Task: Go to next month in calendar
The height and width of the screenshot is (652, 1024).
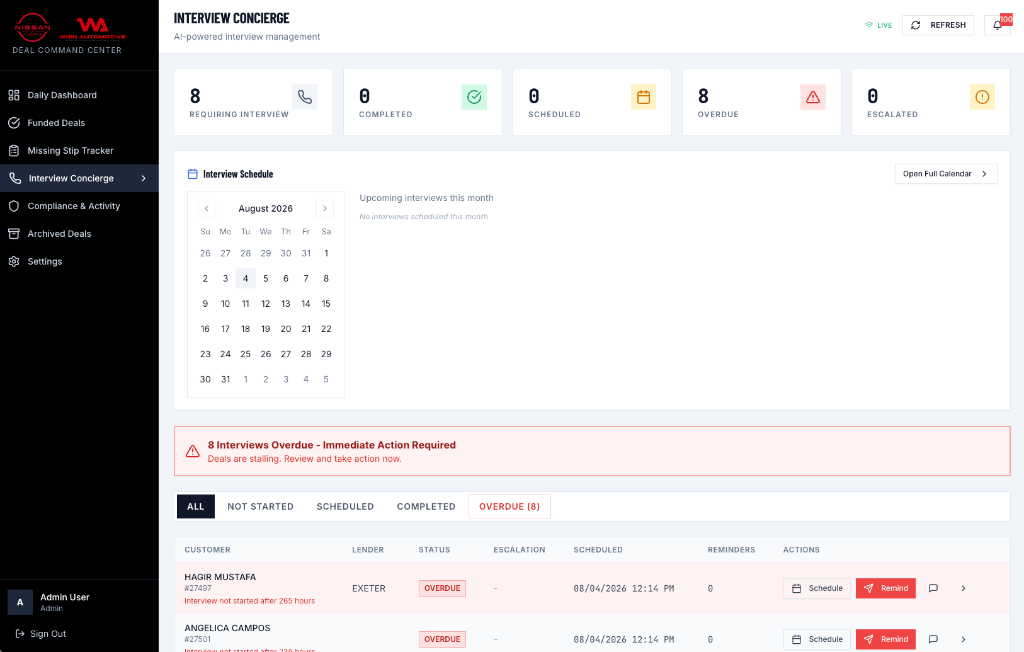Action: pos(325,208)
